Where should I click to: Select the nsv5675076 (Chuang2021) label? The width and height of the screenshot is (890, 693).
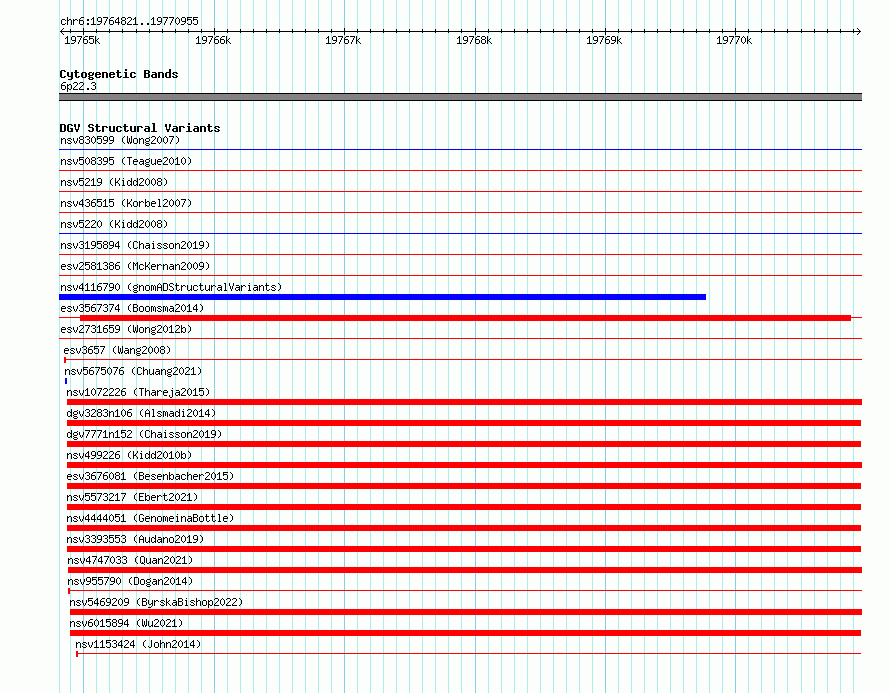point(133,371)
